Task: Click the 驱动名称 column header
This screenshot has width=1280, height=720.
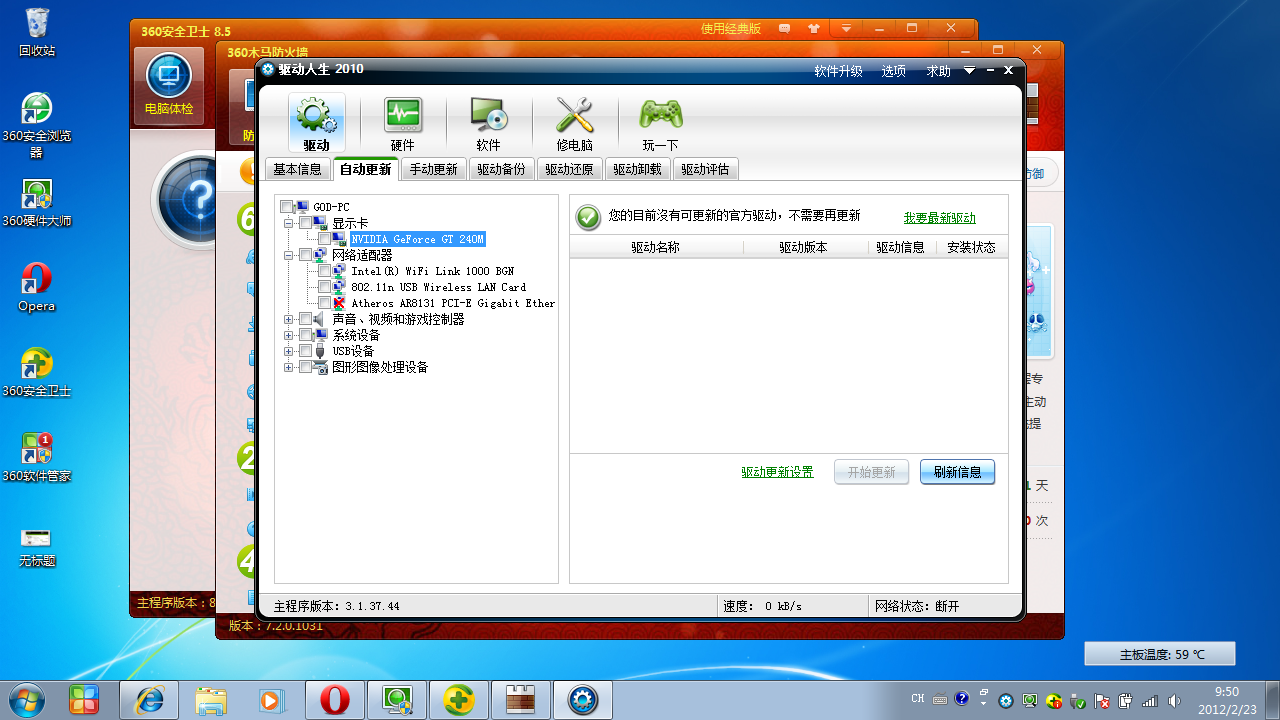Action: (656, 247)
